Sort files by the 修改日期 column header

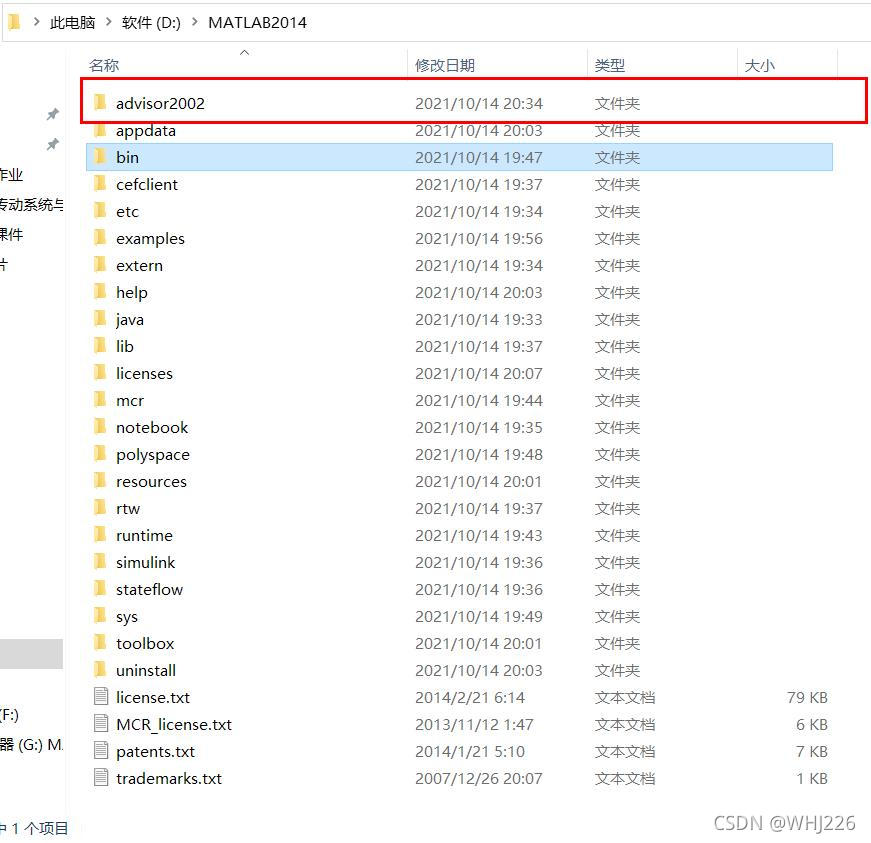pos(446,64)
